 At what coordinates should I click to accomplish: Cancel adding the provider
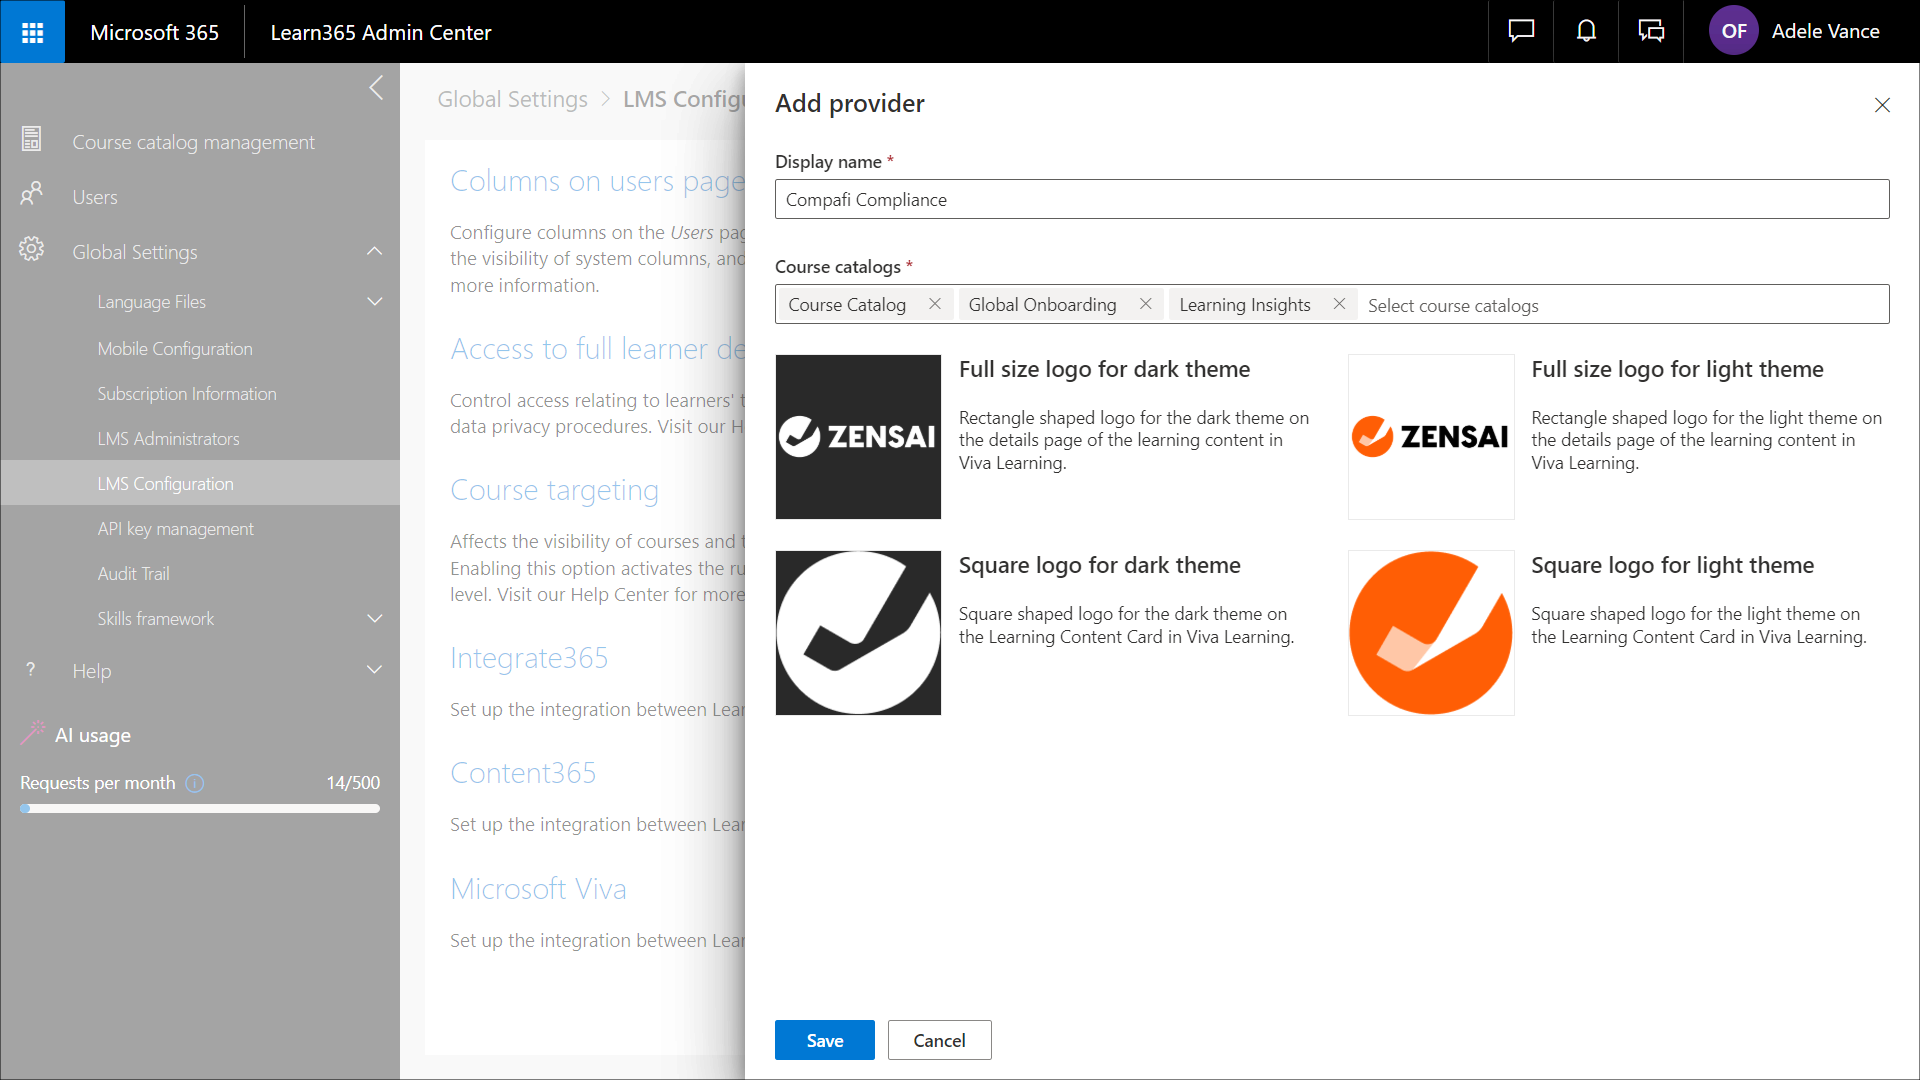939,1040
